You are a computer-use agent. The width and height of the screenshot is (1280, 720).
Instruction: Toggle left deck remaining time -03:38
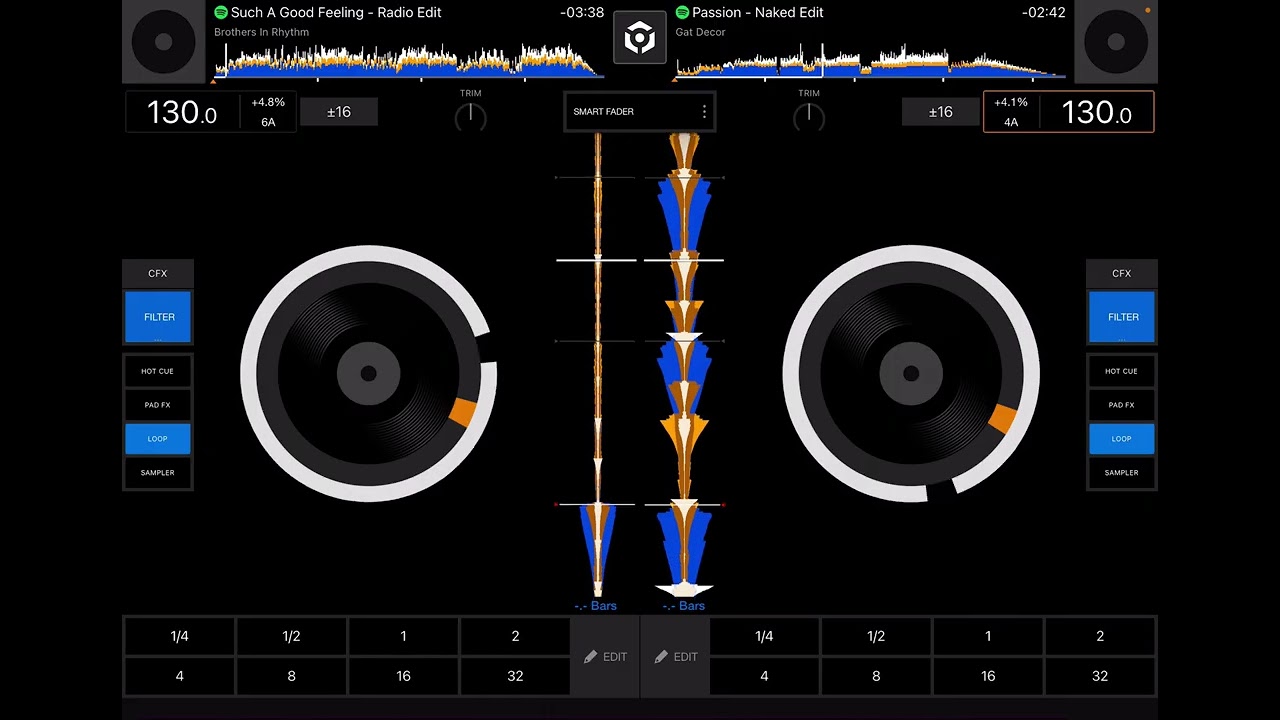tap(582, 13)
